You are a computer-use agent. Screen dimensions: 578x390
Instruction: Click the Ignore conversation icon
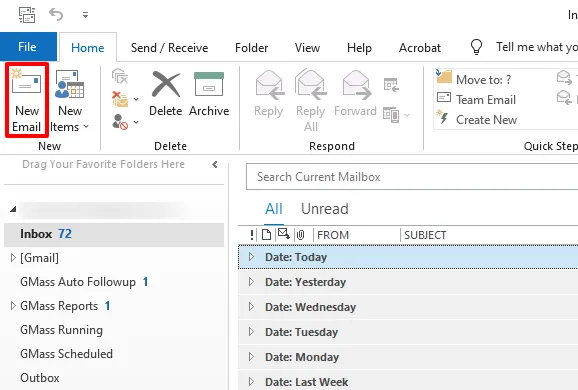click(120, 76)
